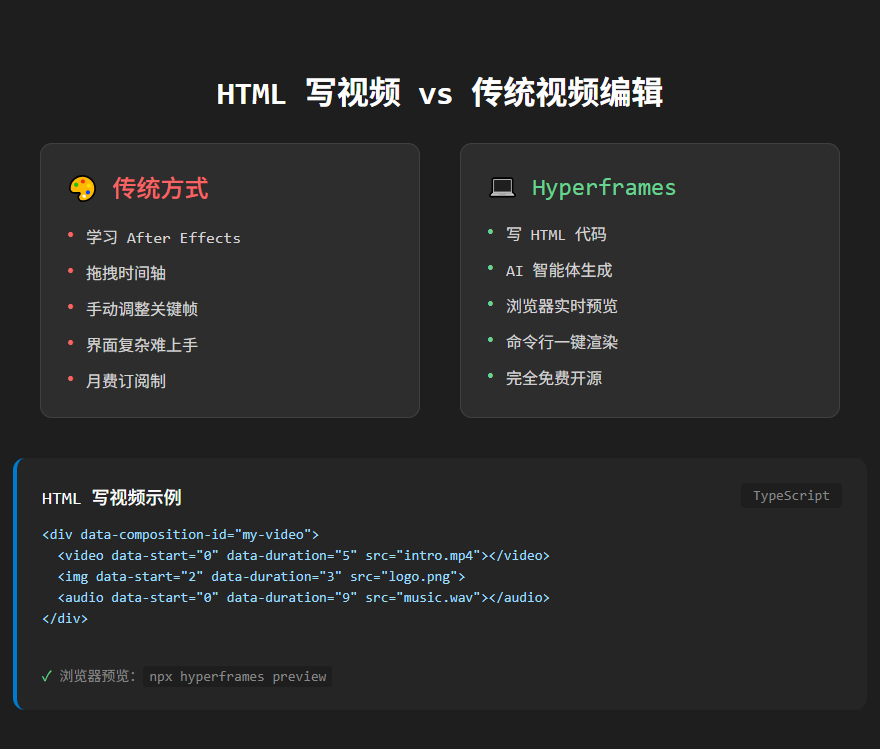880x749 pixels.
Task: Click the green bullet beside 写 HTML 代码
Action: (x=492, y=234)
